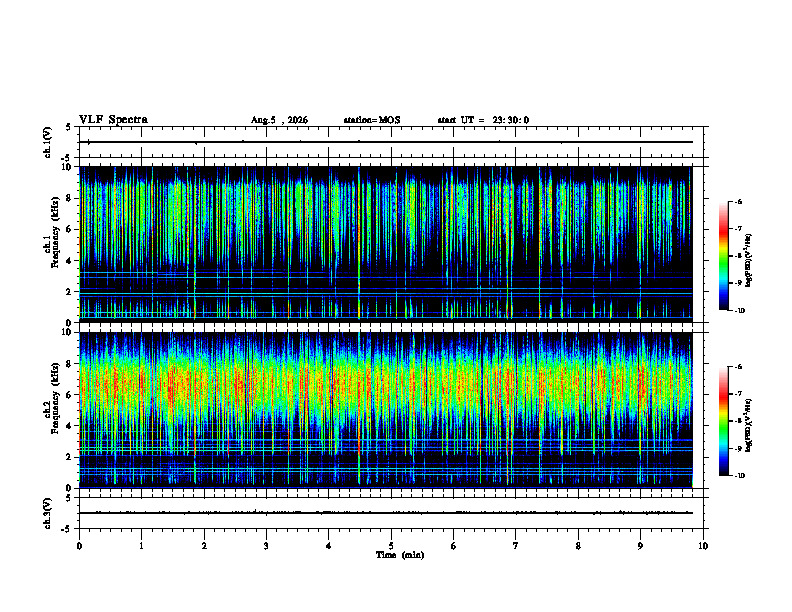Click the 'VLF Spectra' plot title

click(x=113, y=120)
